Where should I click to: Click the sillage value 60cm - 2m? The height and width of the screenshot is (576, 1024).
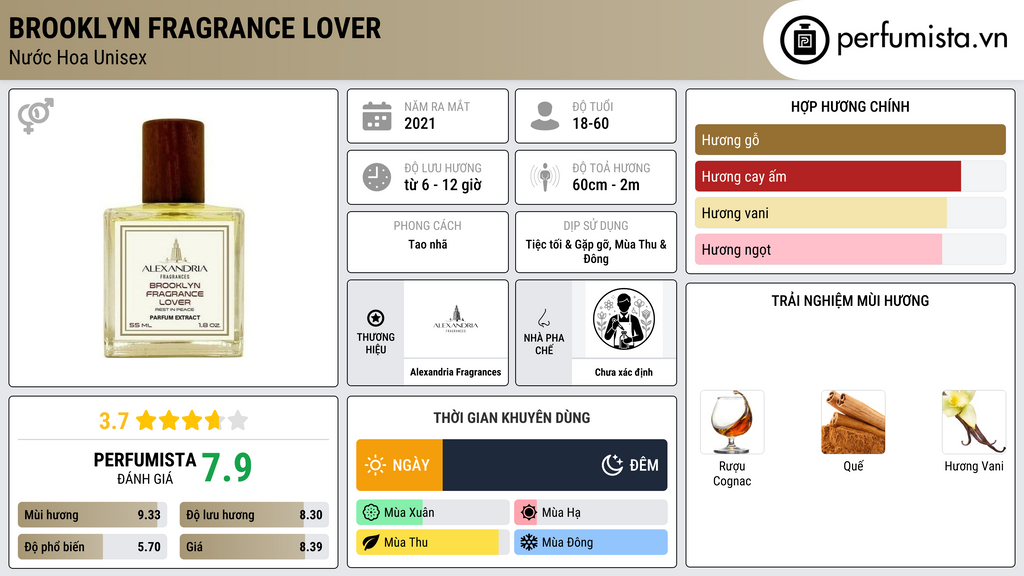[606, 185]
